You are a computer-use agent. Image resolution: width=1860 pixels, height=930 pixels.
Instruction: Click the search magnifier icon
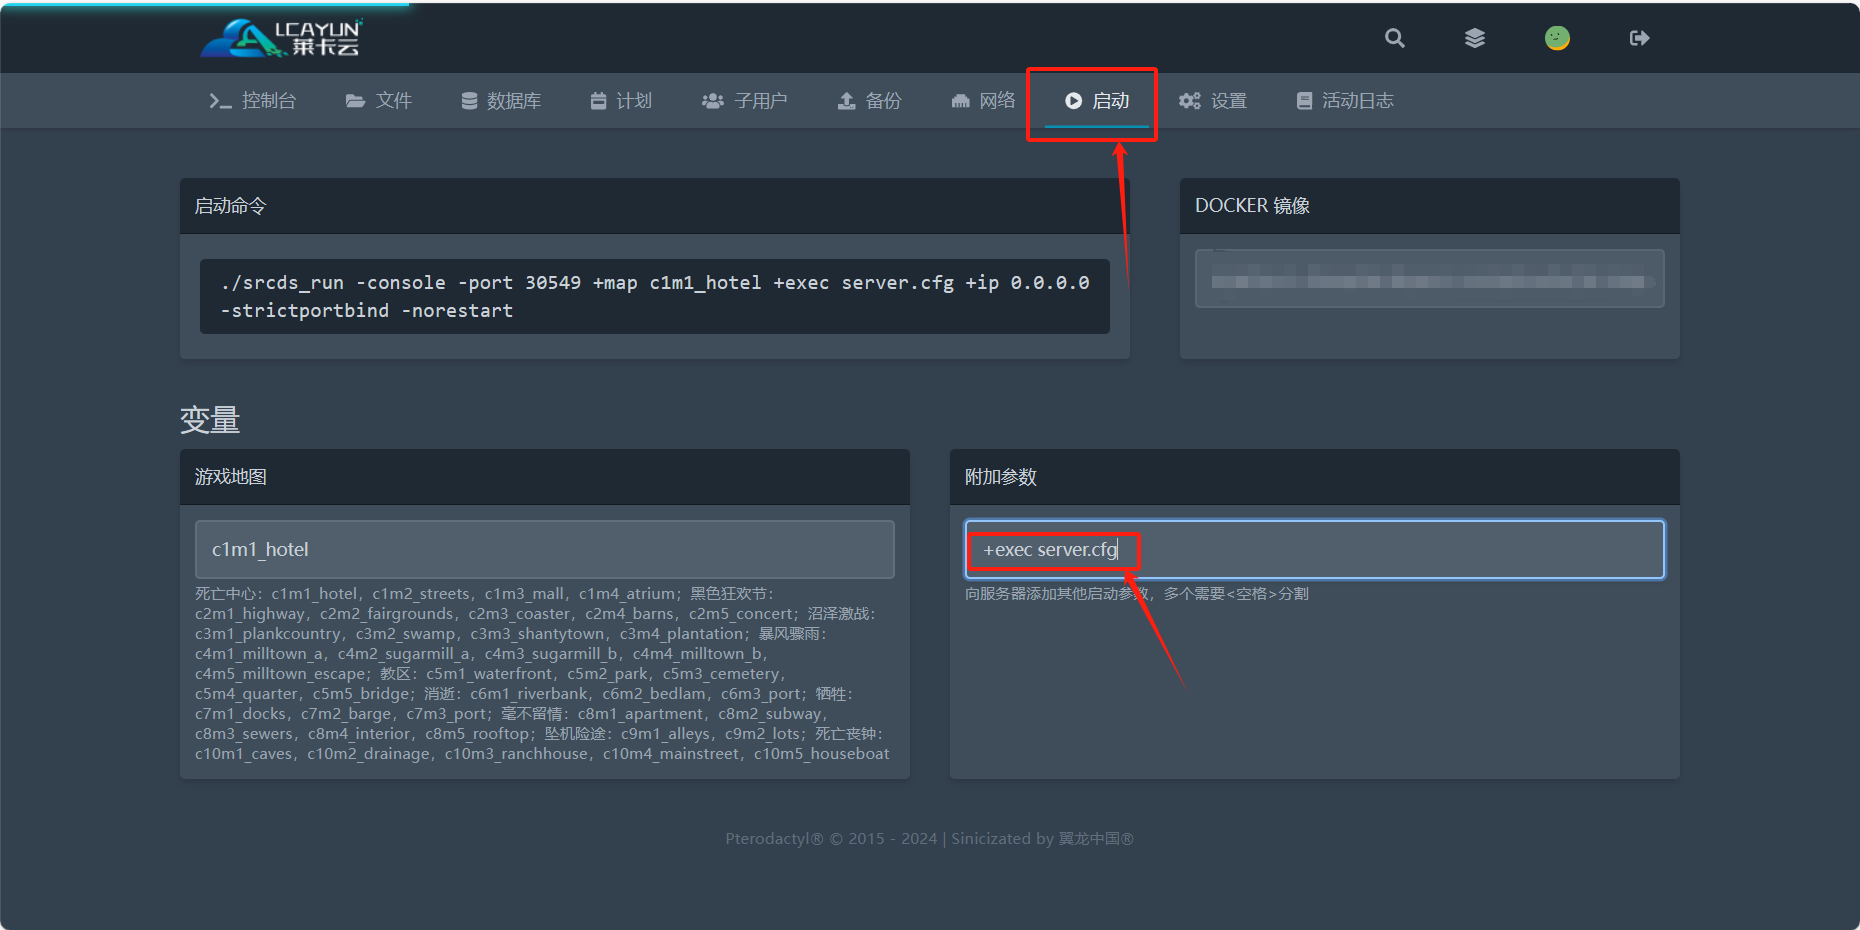[x=1394, y=38]
